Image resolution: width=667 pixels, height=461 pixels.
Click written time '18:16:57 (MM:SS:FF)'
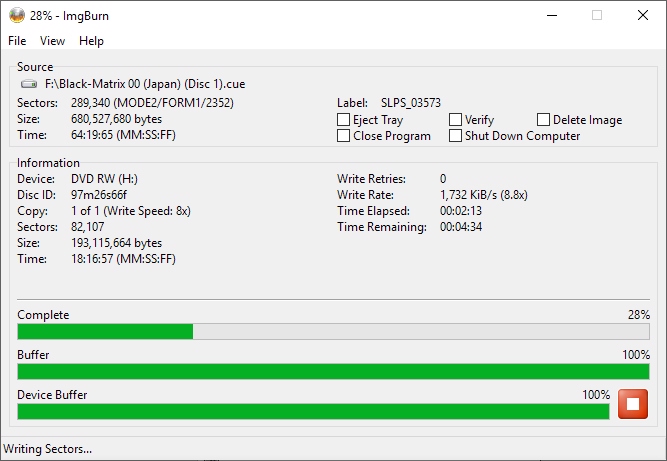123,259
